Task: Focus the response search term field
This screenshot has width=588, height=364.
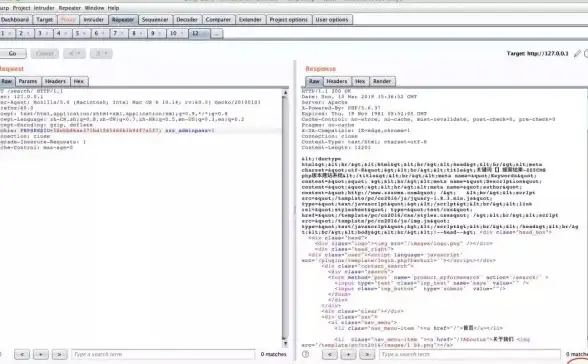Action: [x=470, y=354]
